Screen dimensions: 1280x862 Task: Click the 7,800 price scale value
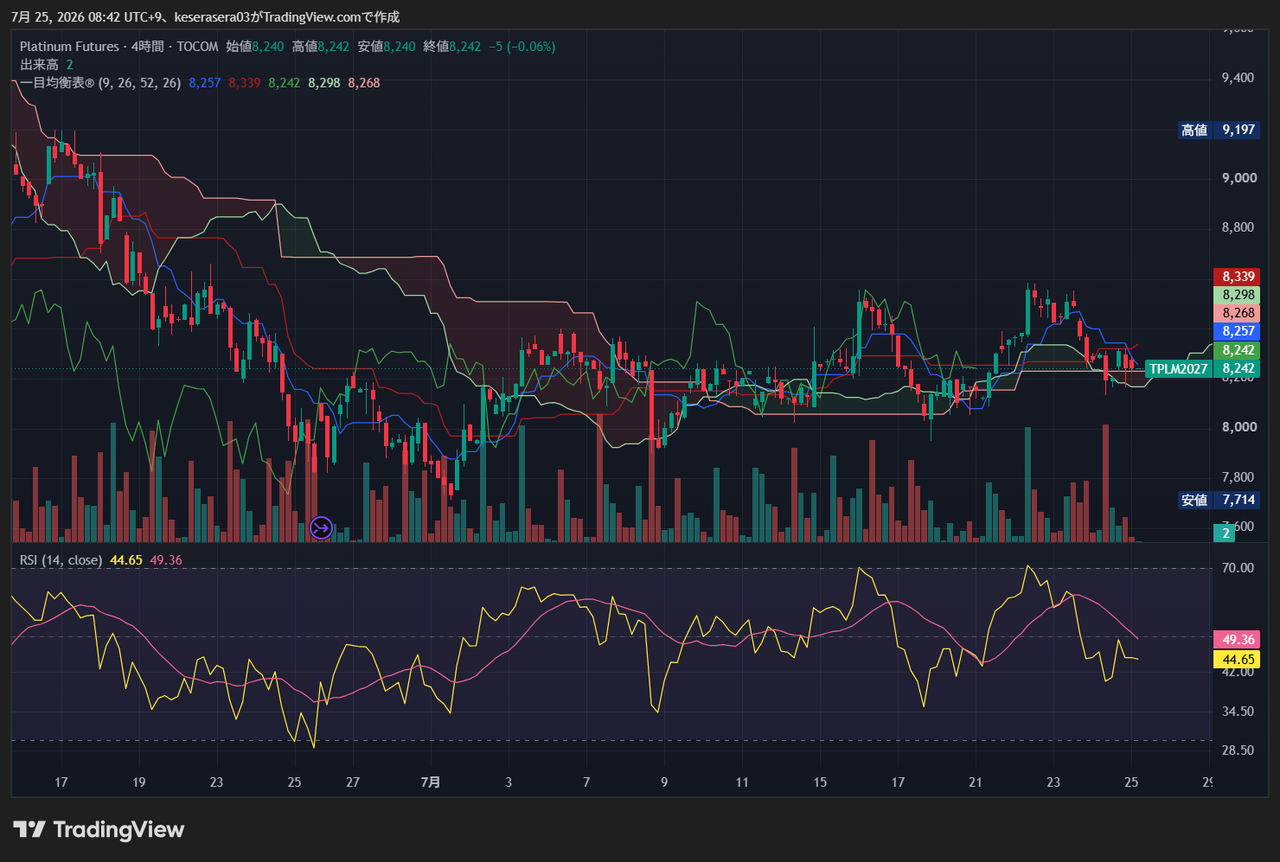point(1238,478)
